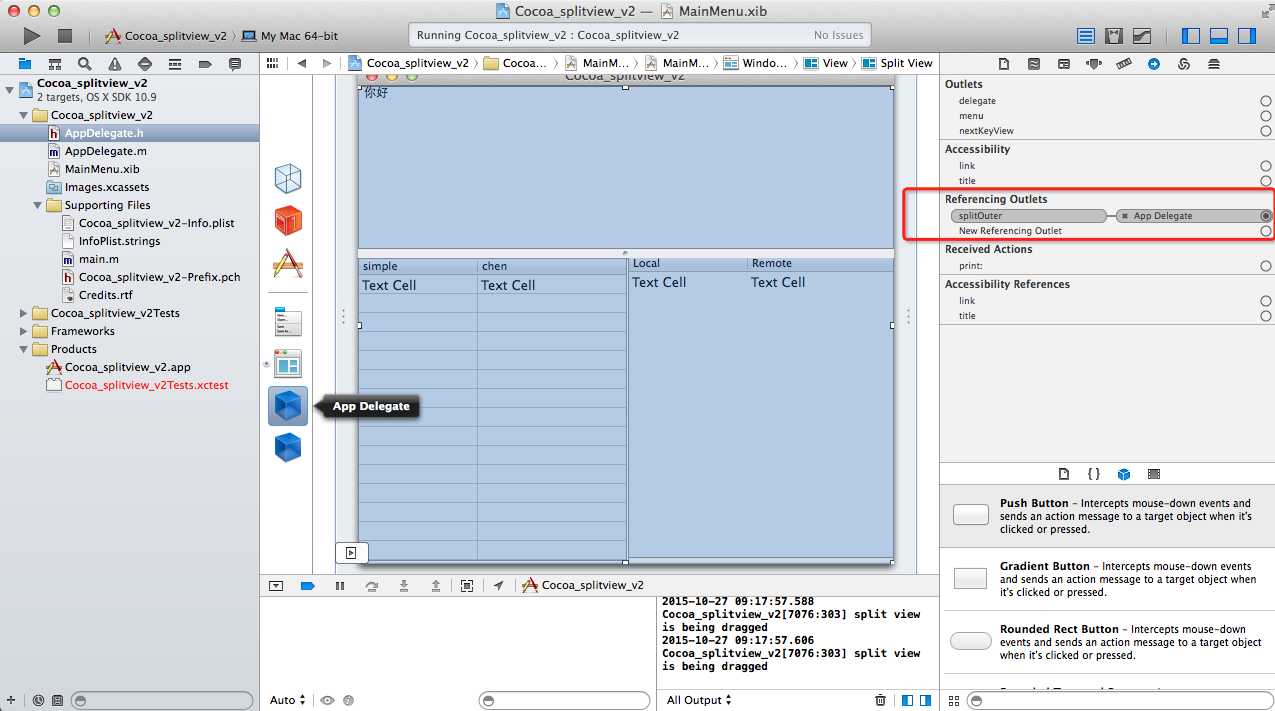Screen dimensions: 1275x711
Task: Show the Version editor
Action: point(1141,36)
